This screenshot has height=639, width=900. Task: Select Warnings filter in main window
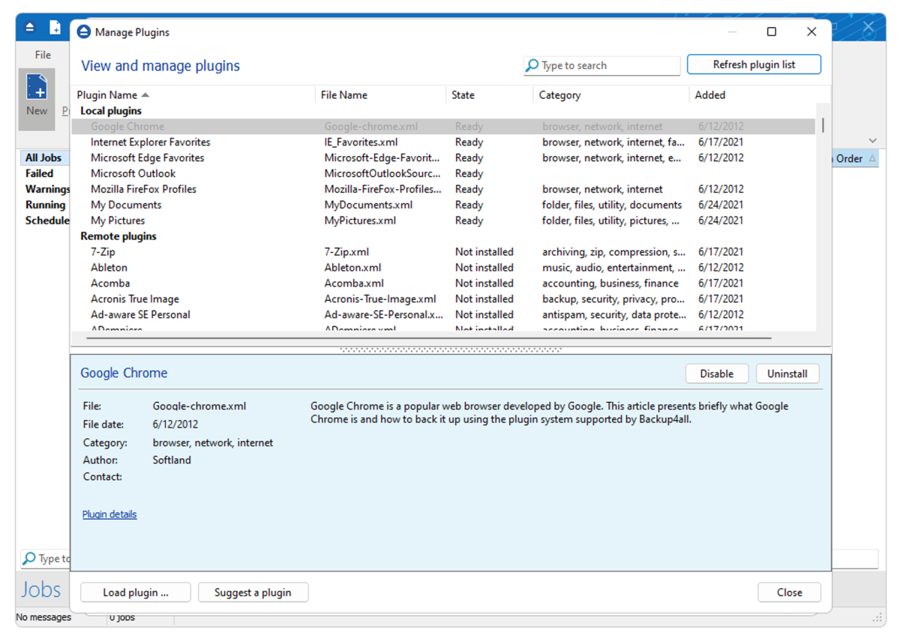click(47, 189)
